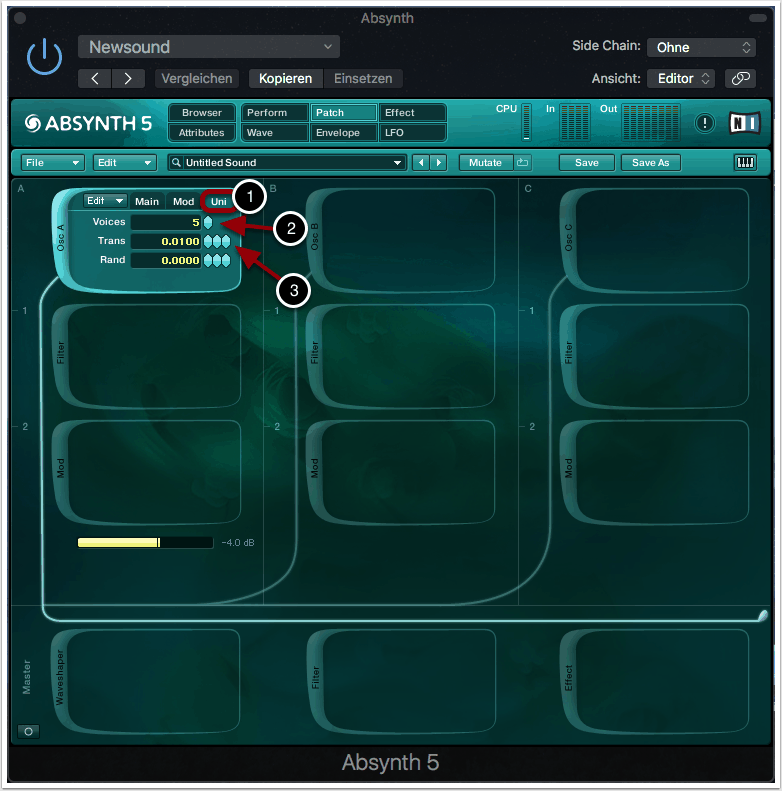Select the Osc A Main tab

click(x=147, y=201)
